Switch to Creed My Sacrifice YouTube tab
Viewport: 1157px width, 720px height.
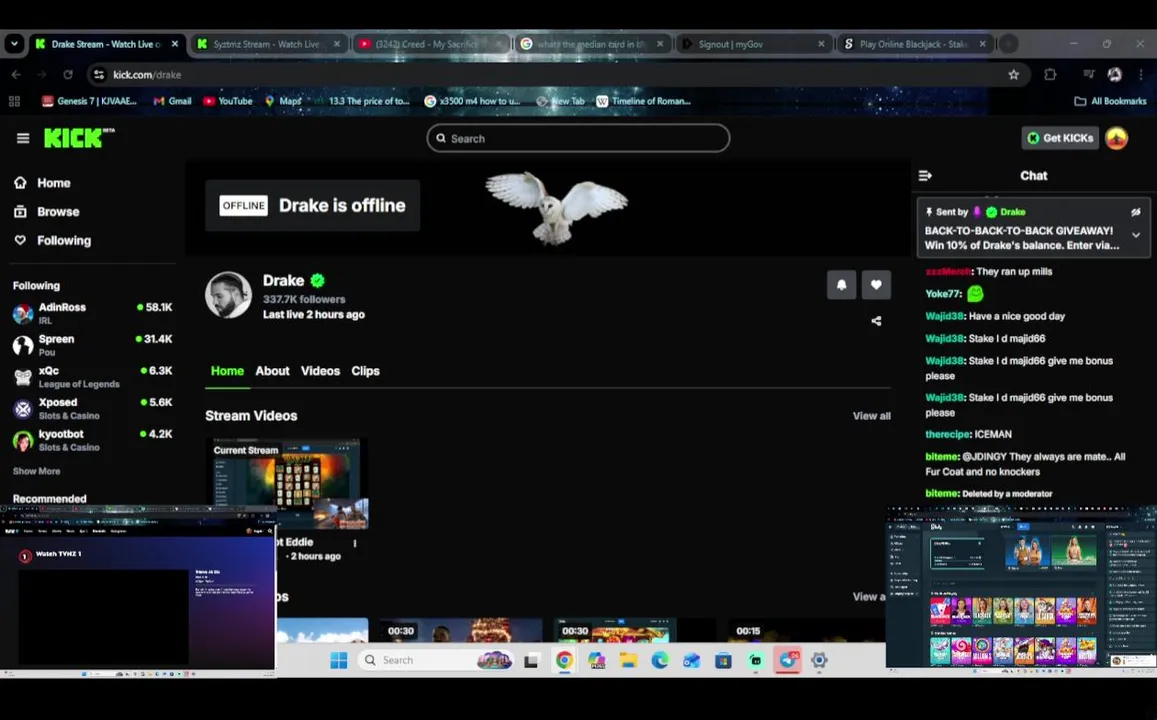[428, 44]
